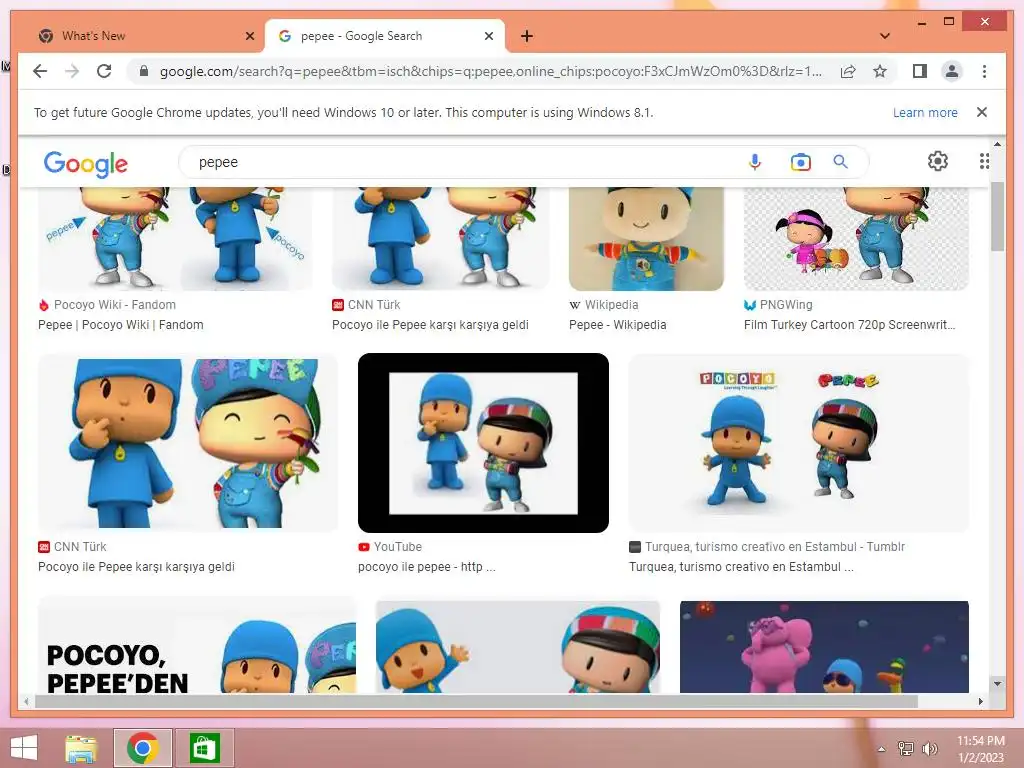Screen dimensions: 1024x768
Task: Open Google quick settings gear
Action: pyautogui.click(x=938, y=161)
